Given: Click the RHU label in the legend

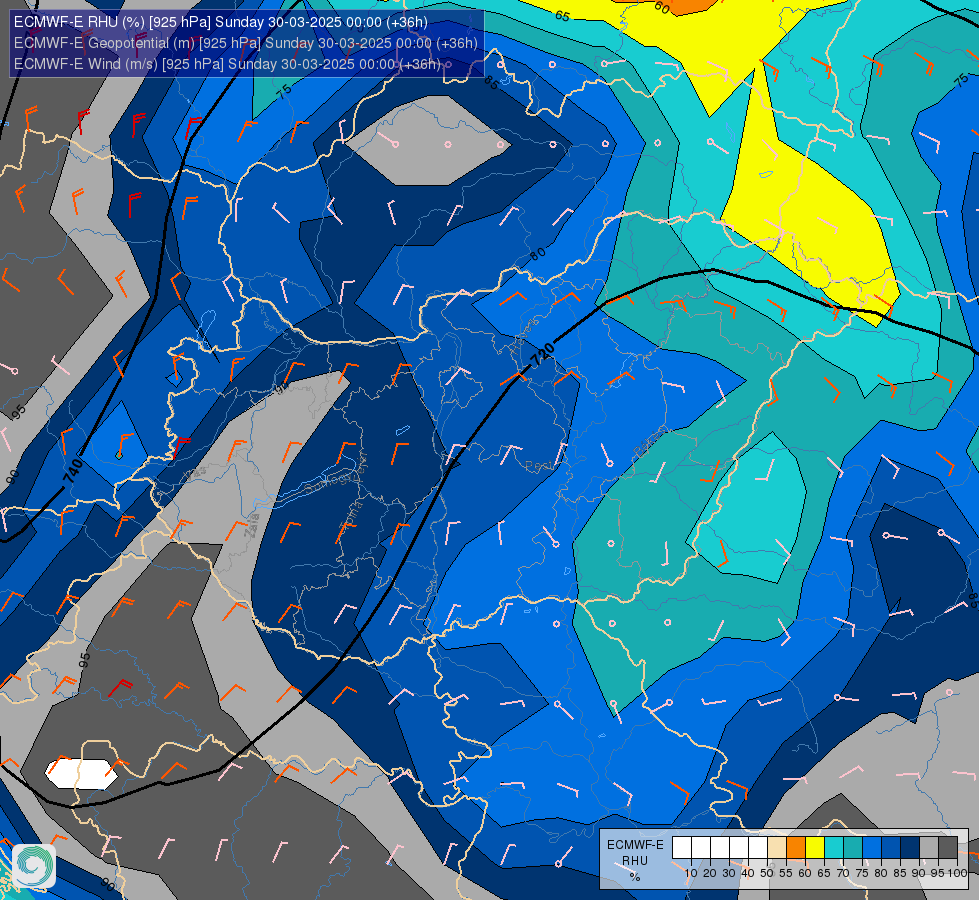Looking at the screenshot, I should tap(635, 861).
